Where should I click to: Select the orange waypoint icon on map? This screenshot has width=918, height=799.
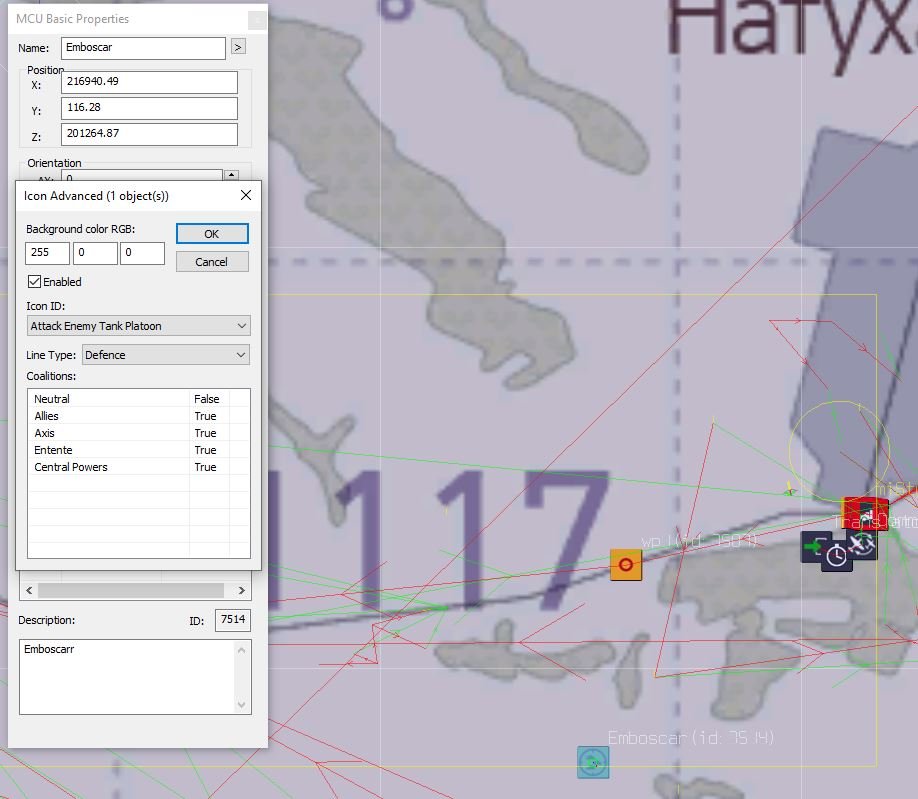click(x=626, y=565)
